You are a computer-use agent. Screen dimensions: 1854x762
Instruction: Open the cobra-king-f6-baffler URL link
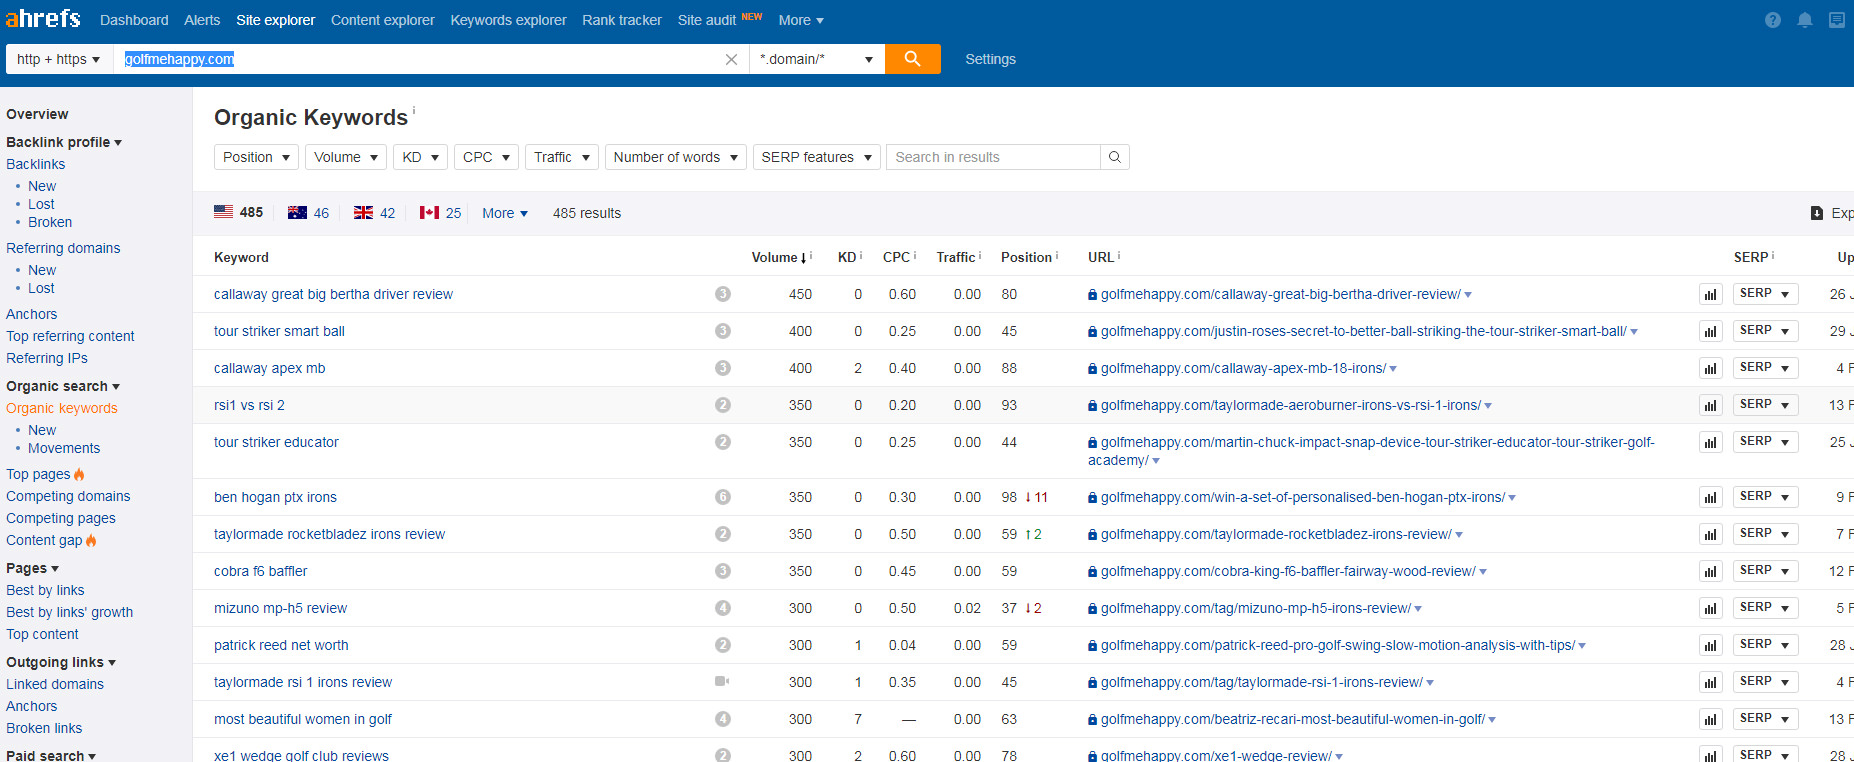pyautogui.click(x=1288, y=571)
